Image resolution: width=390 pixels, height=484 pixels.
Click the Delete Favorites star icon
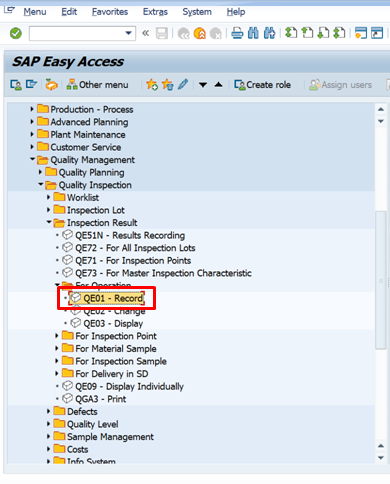[x=168, y=85]
